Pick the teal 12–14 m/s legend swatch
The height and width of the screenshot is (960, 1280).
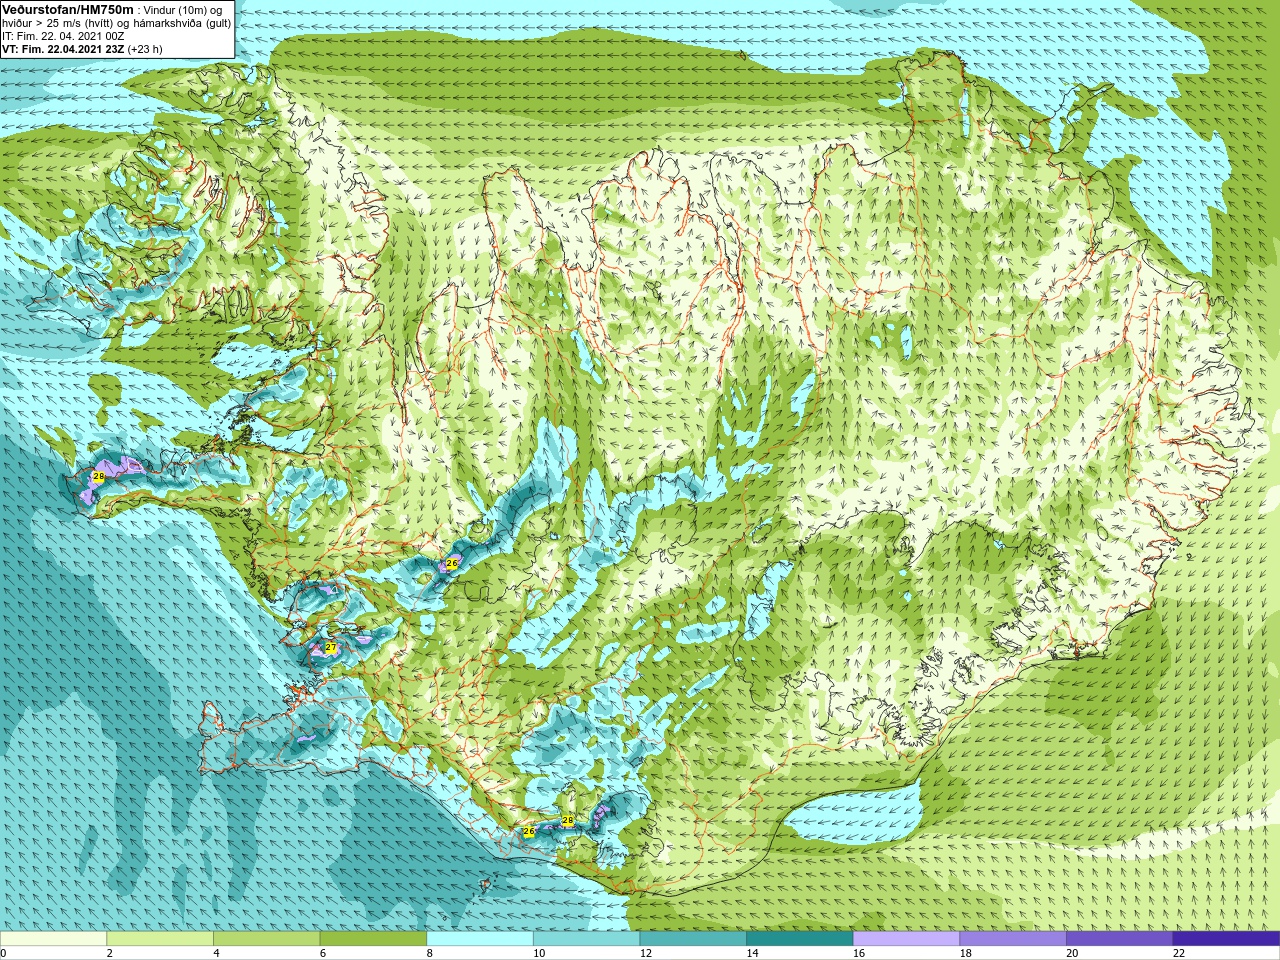[x=693, y=939]
